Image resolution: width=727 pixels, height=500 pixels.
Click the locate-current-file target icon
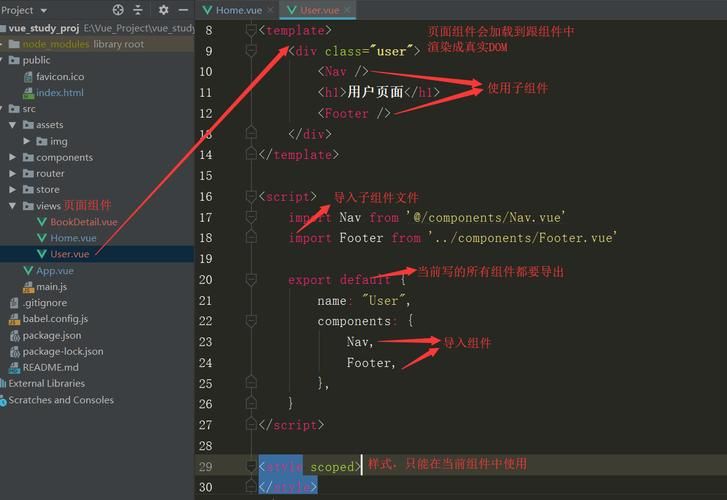[x=118, y=10]
